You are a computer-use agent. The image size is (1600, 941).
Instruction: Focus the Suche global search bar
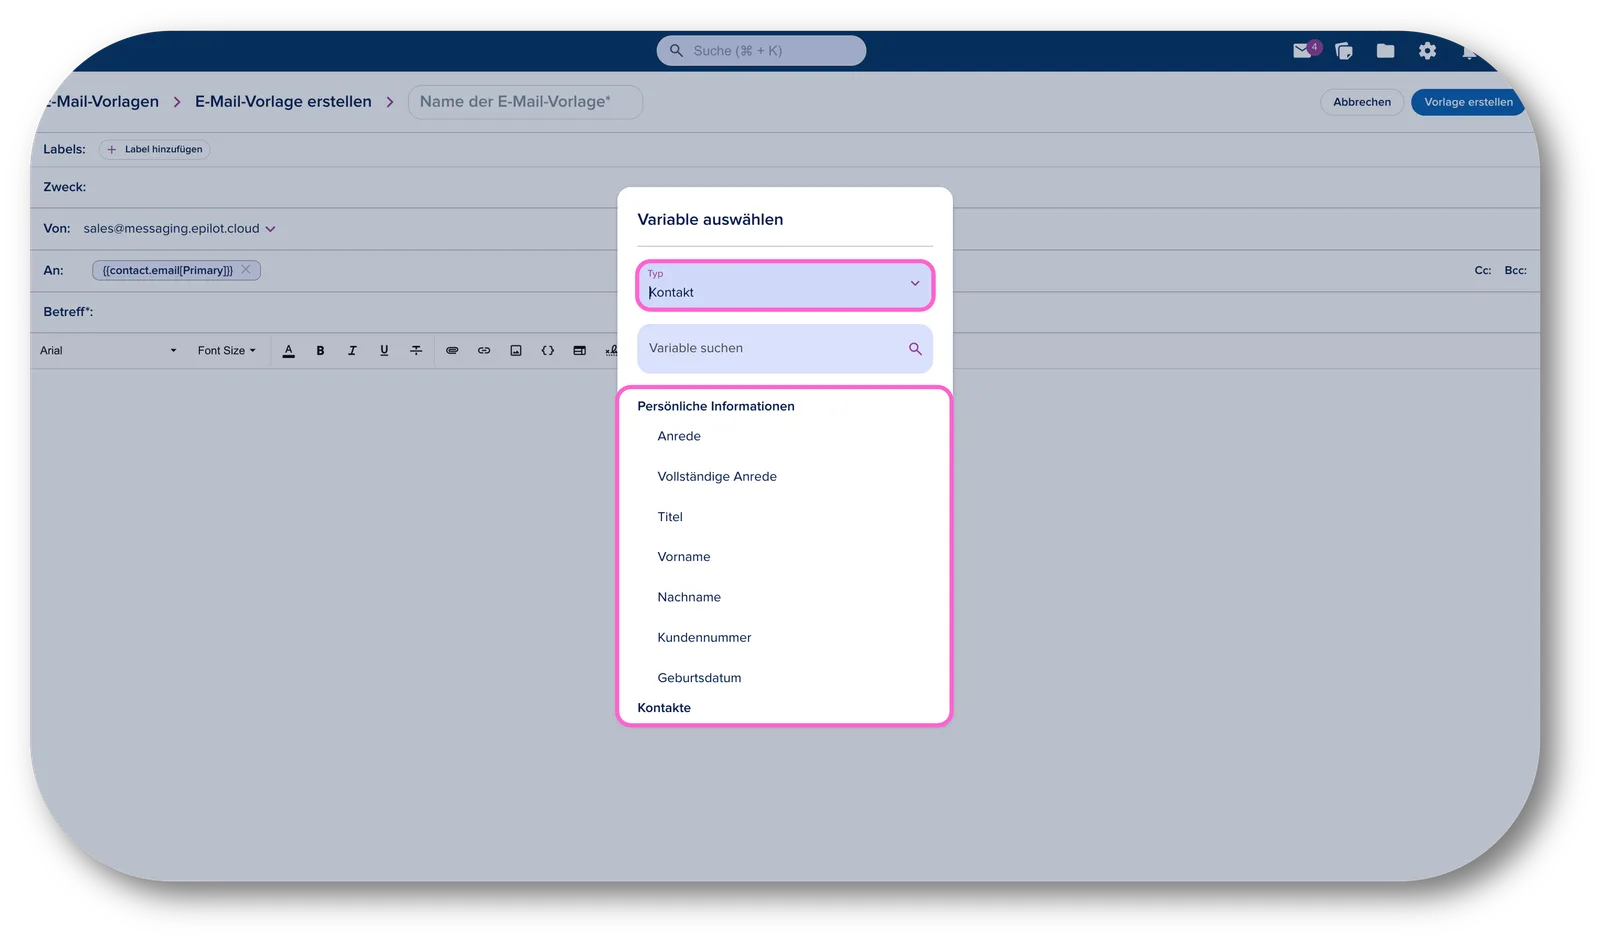click(761, 51)
